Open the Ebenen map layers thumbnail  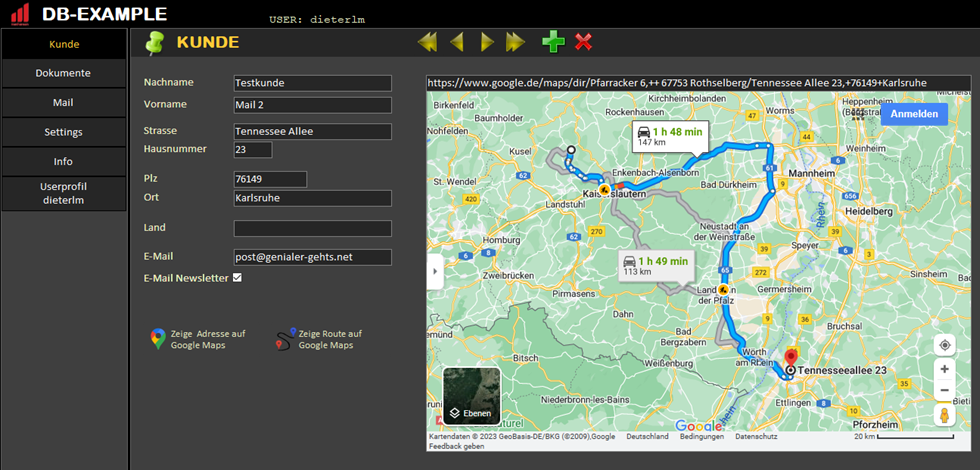point(471,396)
